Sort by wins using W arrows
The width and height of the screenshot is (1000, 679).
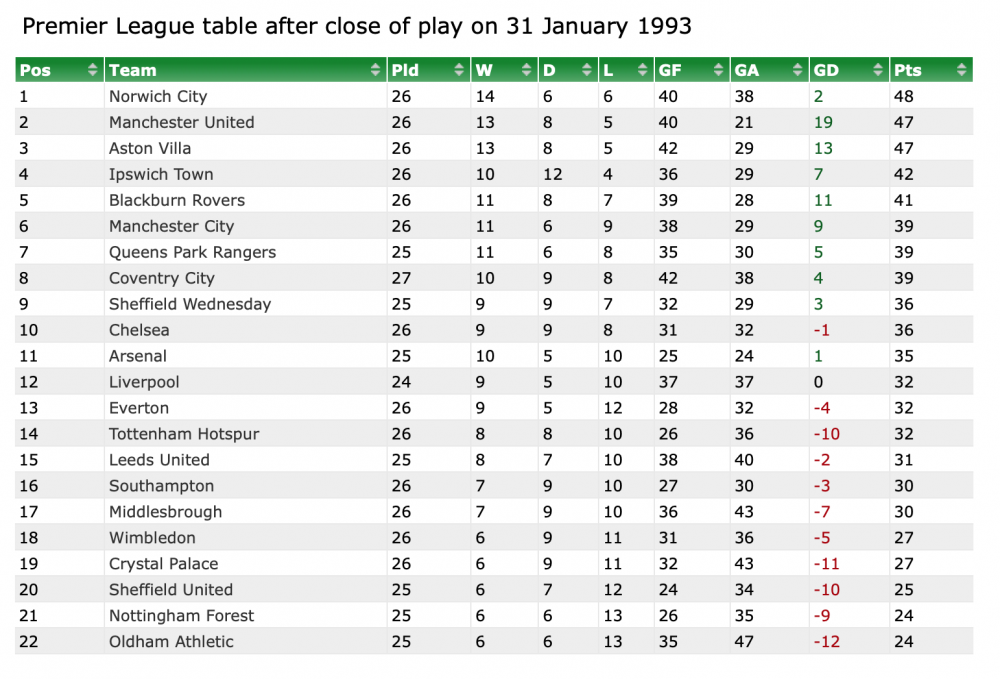527,70
